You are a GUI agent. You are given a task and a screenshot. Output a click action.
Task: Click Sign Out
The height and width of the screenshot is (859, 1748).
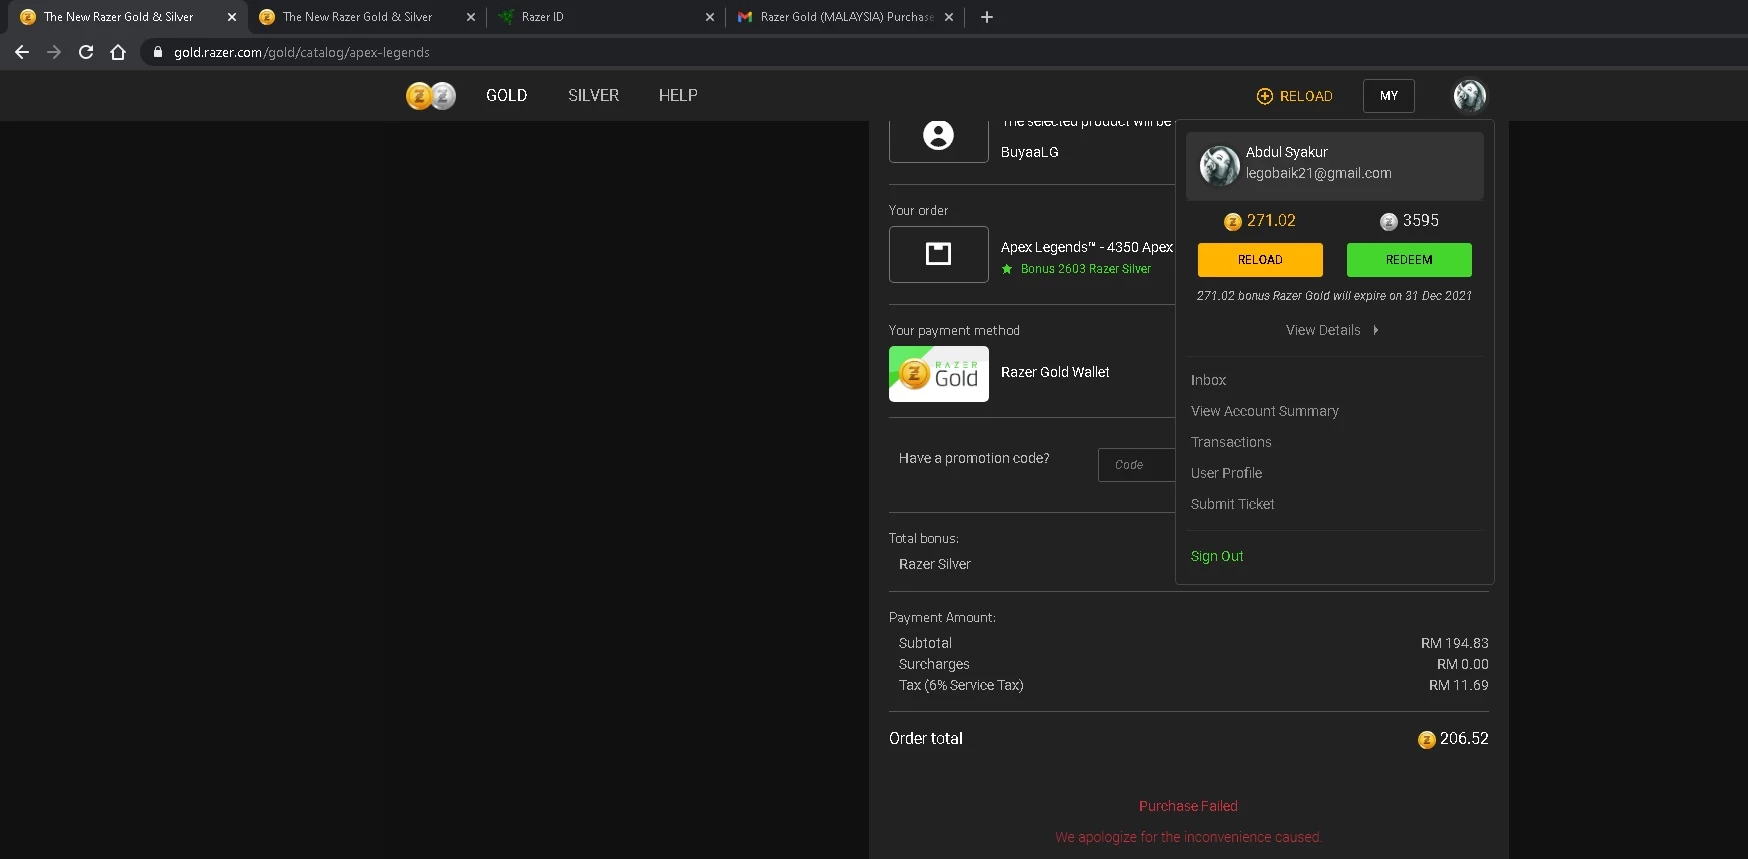(x=1217, y=556)
